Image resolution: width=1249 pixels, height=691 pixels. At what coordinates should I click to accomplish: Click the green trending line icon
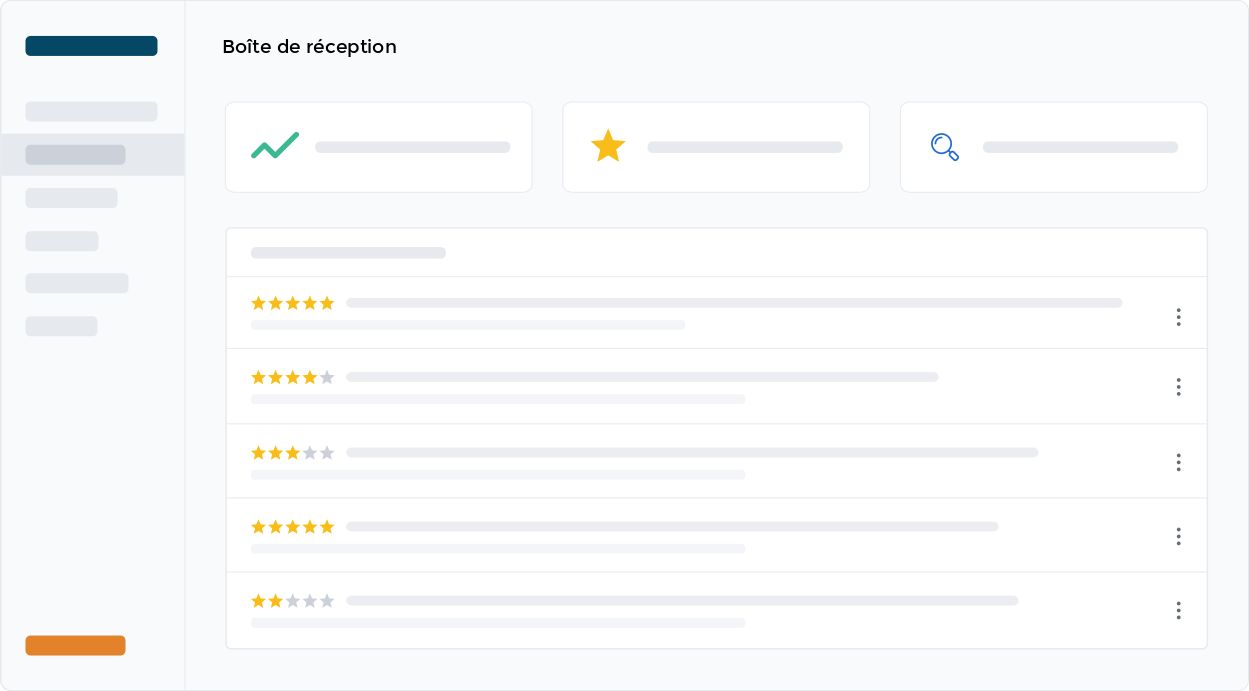[x=275, y=146]
